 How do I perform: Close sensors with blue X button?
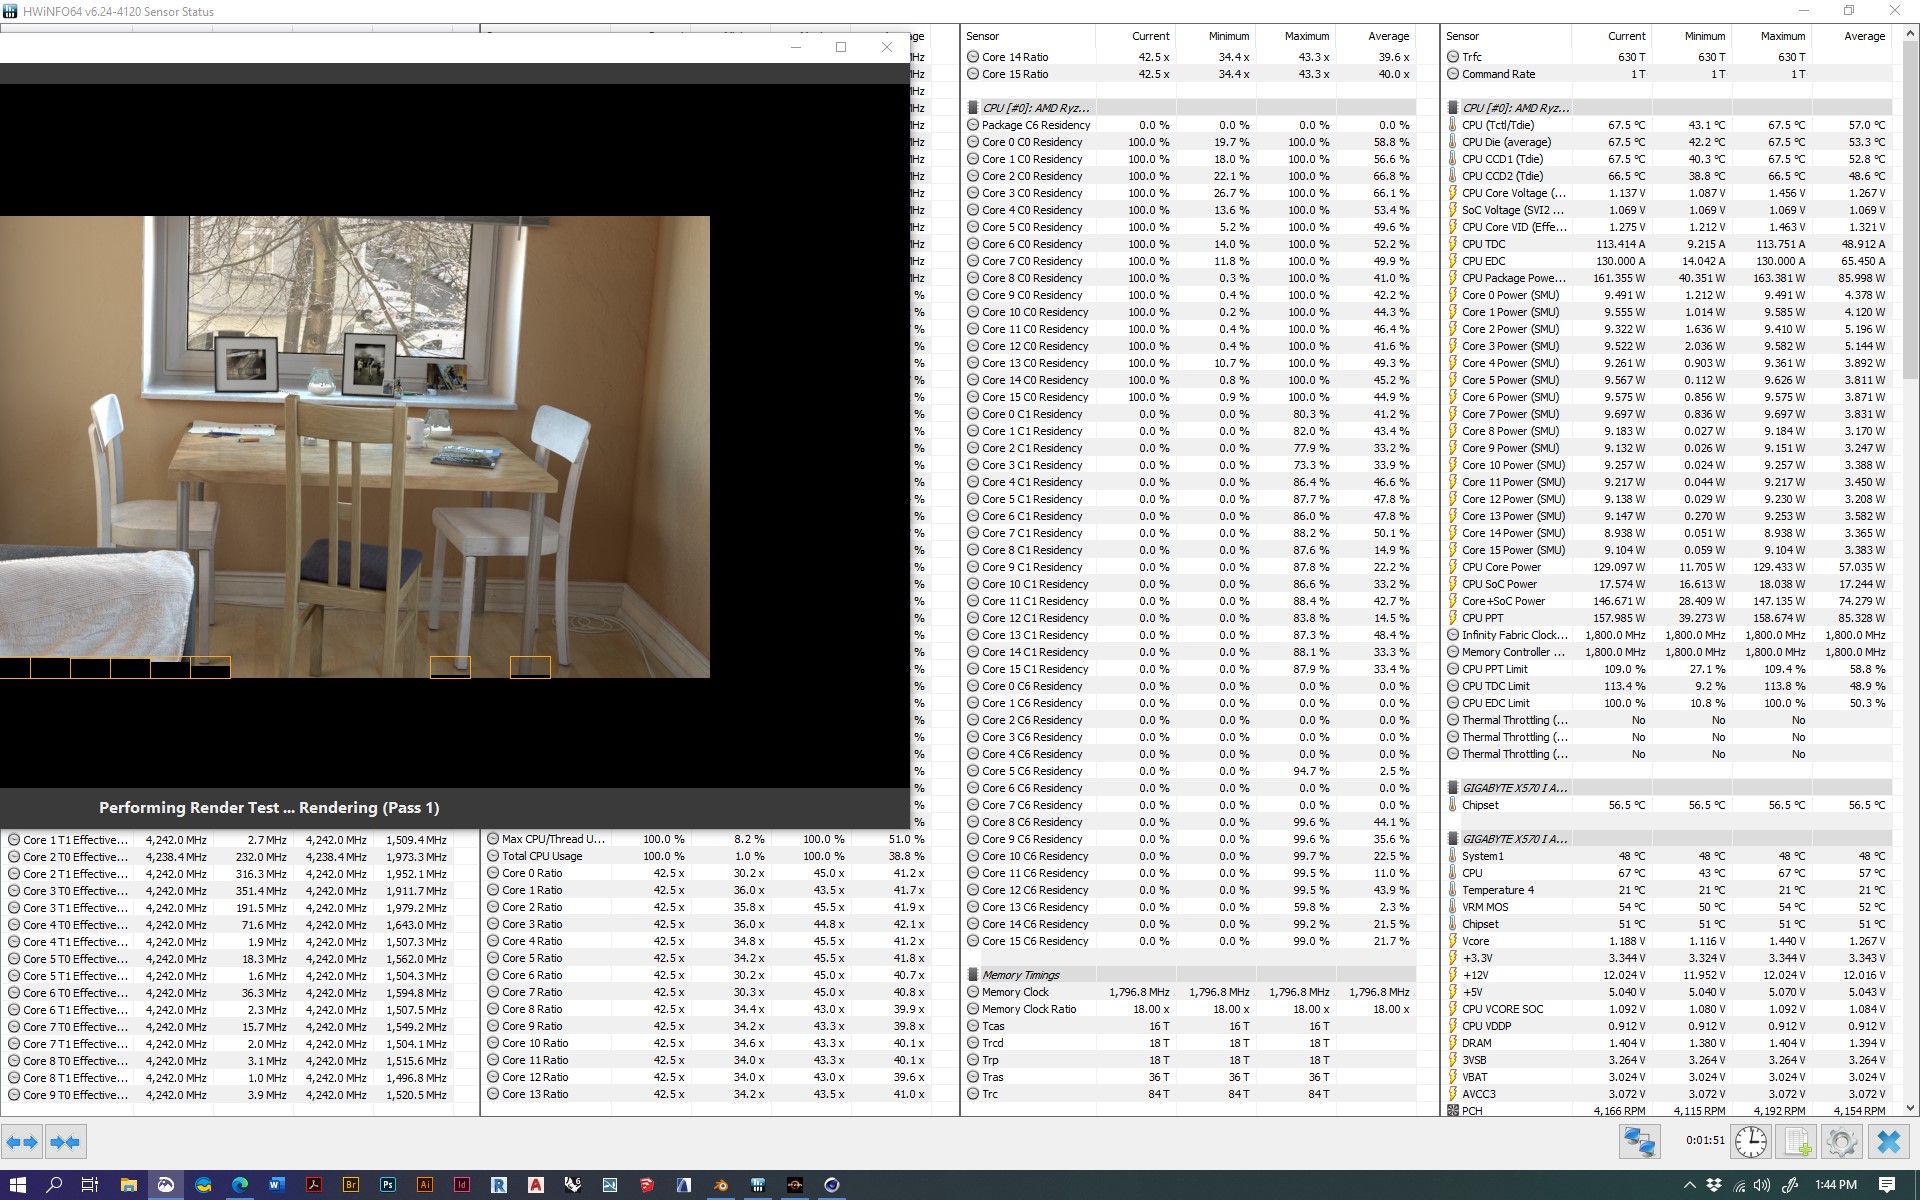[x=1888, y=1141]
